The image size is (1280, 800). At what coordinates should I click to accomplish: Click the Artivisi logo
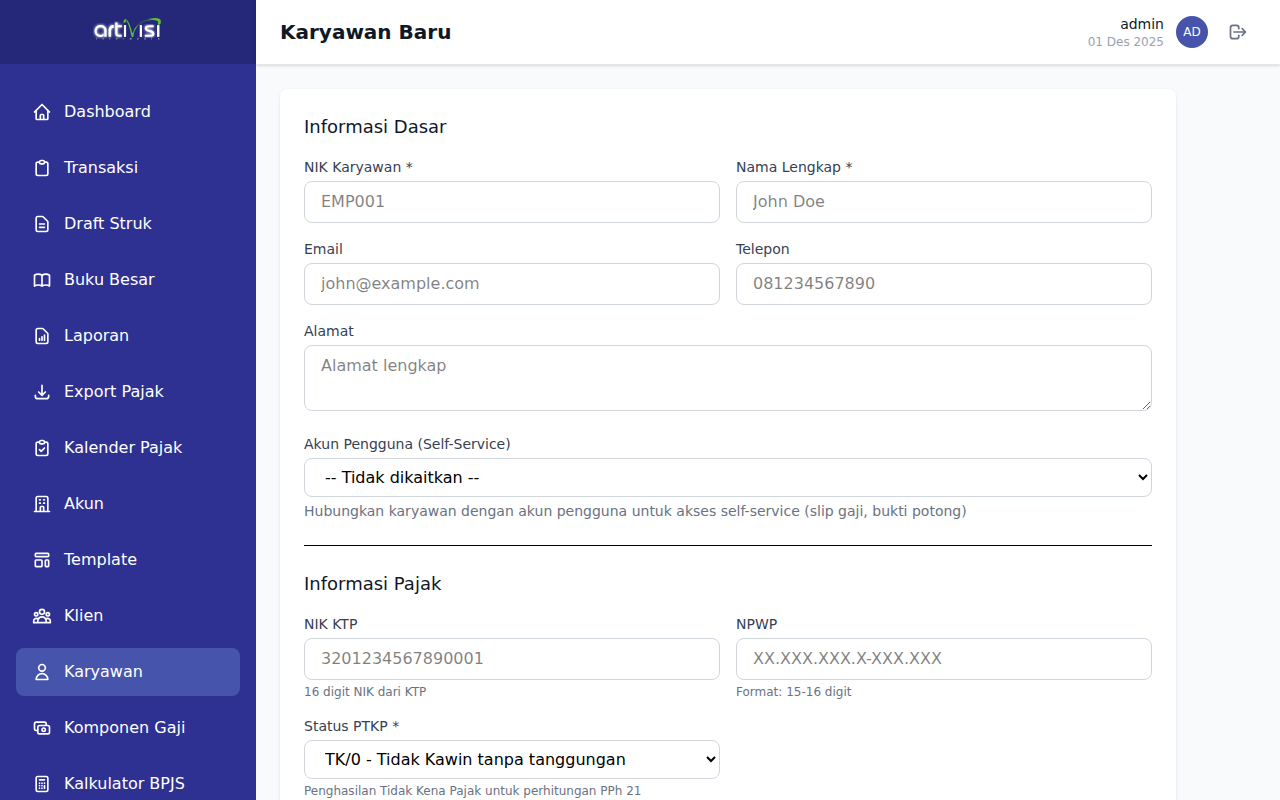127,30
